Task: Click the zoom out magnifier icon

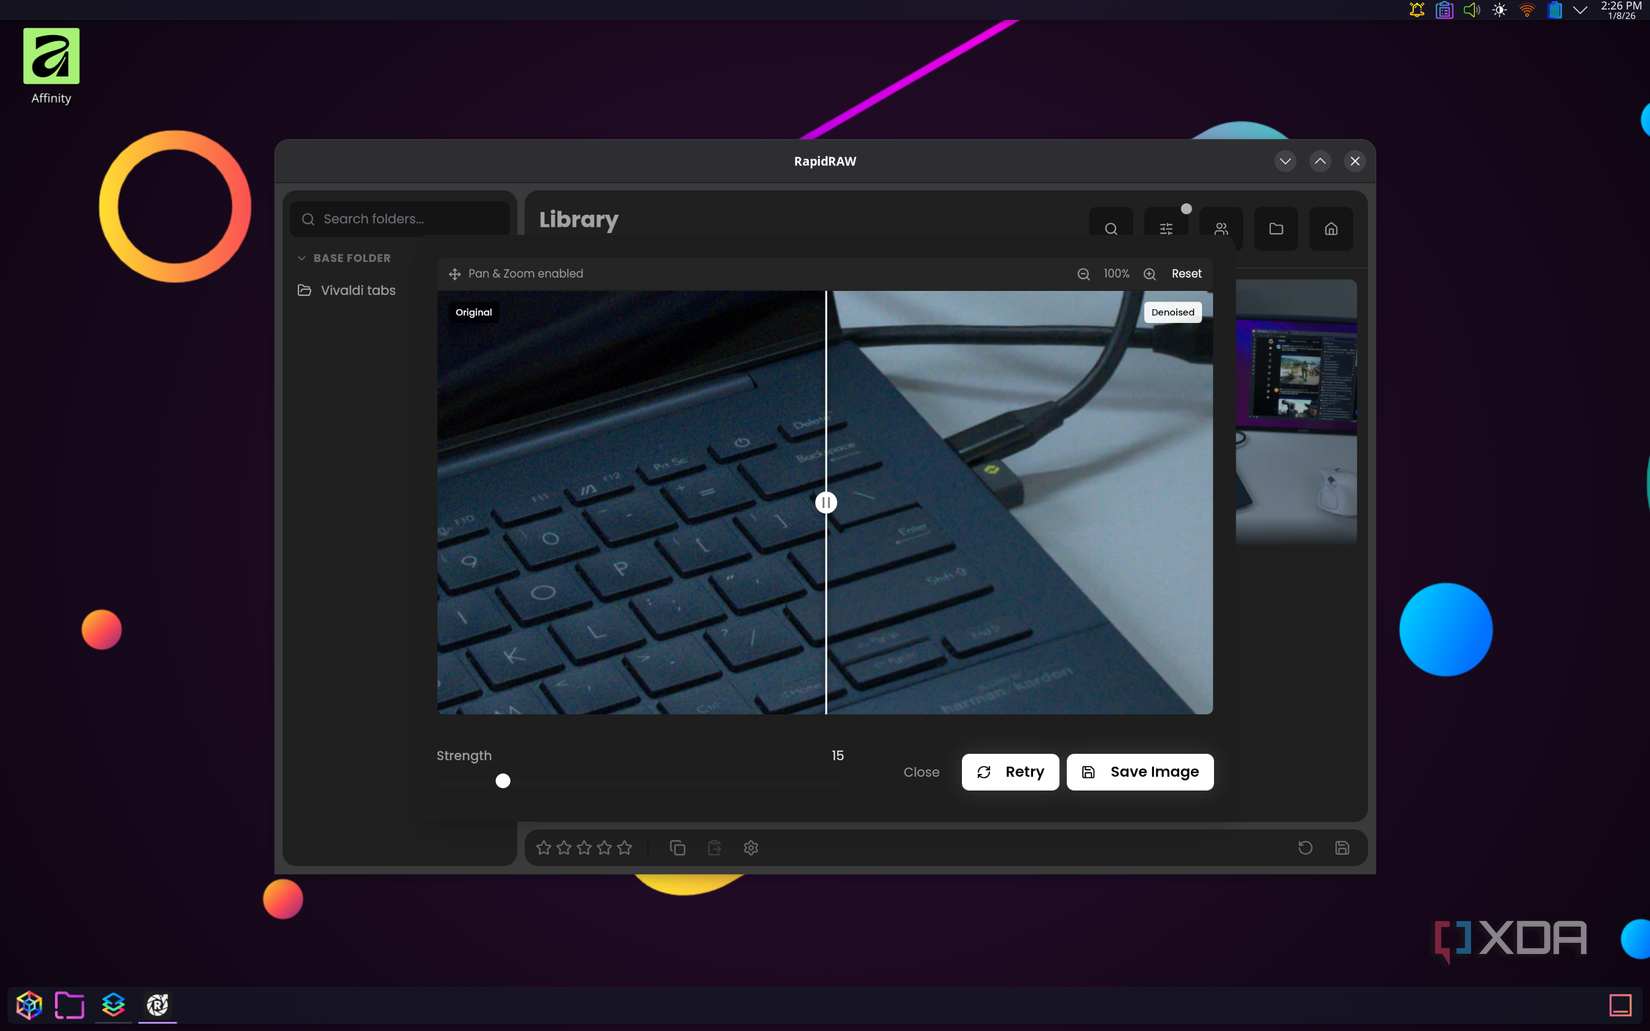Action: tap(1083, 274)
